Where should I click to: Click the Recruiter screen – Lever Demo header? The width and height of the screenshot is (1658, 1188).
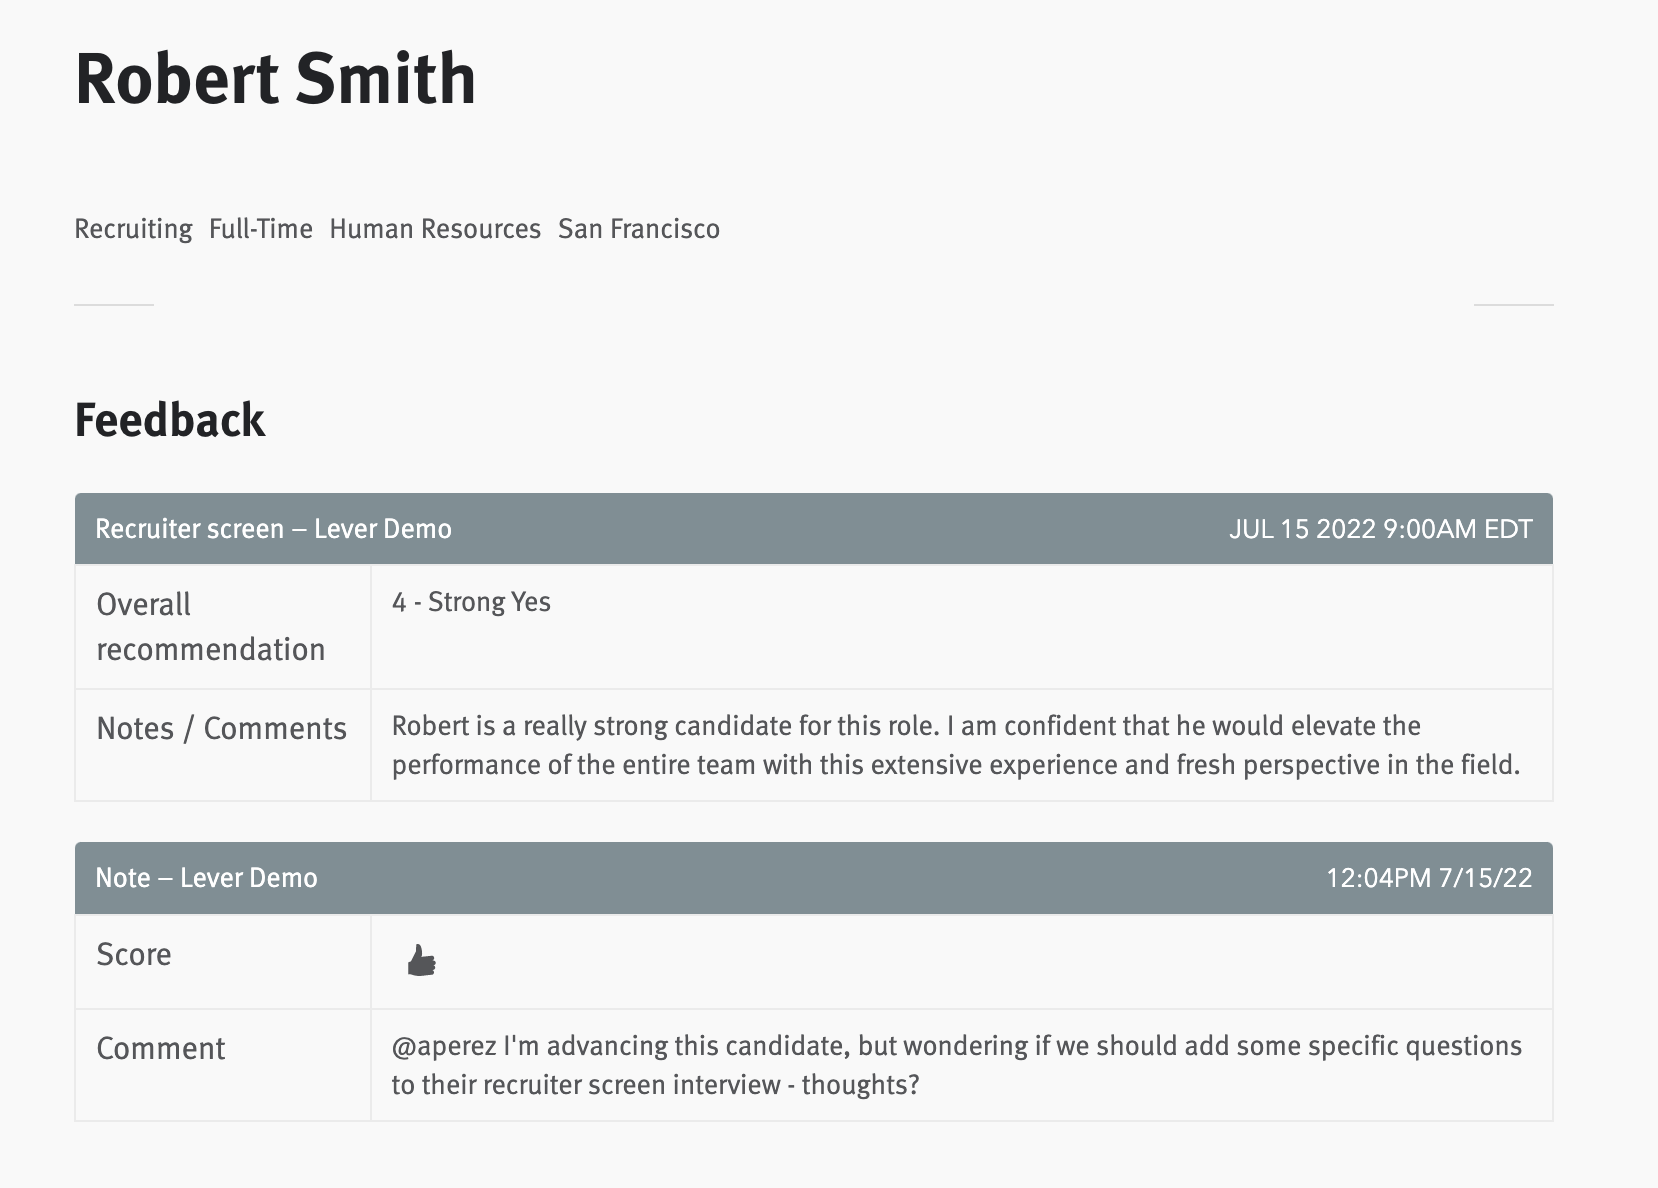(x=273, y=529)
